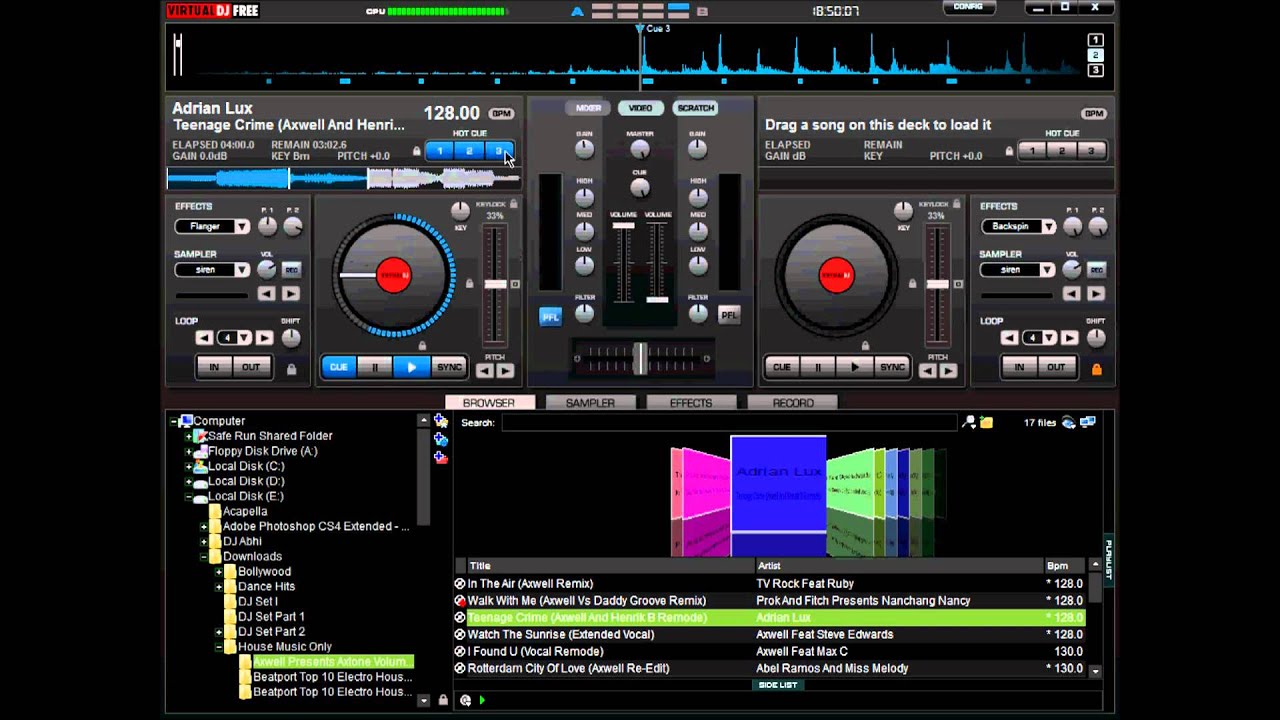The height and width of the screenshot is (720, 1280).
Task: Nudge left deck pitch up arrow
Action: tap(505, 371)
